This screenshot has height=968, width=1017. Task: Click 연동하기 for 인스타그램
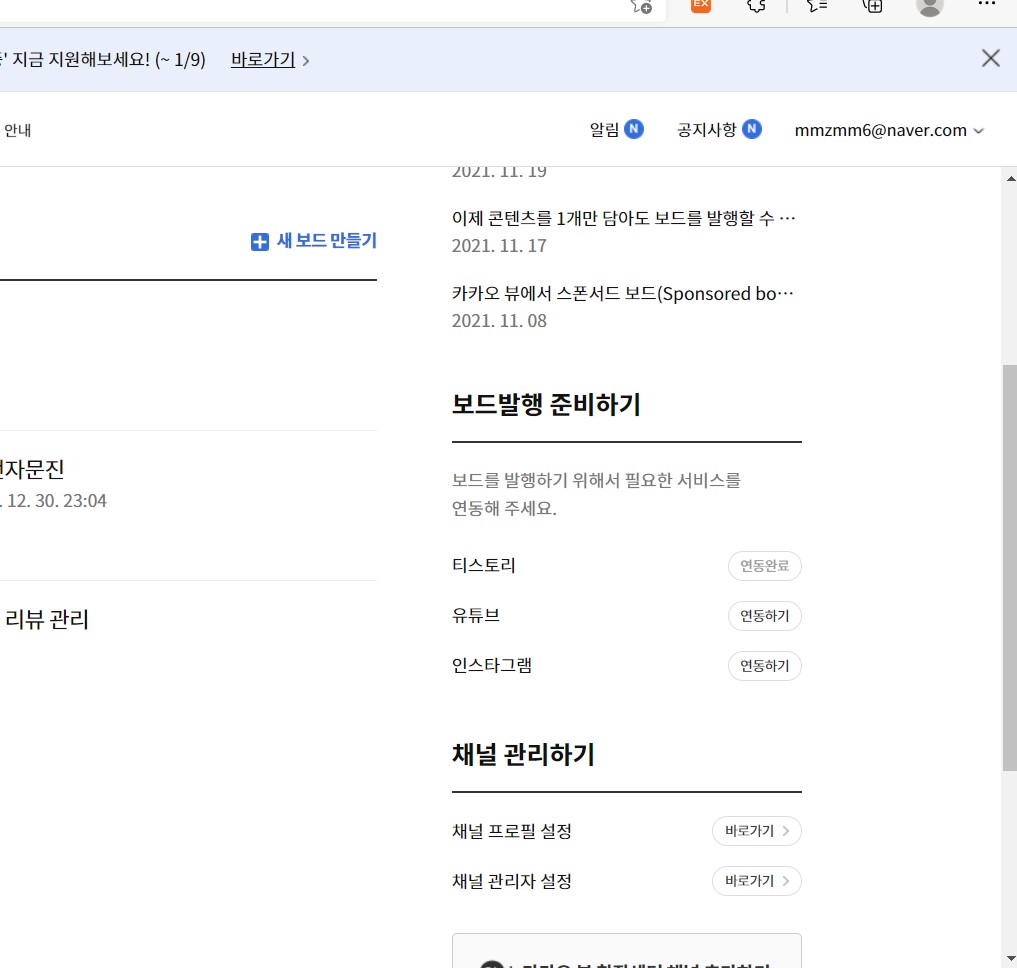tap(765, 666)
